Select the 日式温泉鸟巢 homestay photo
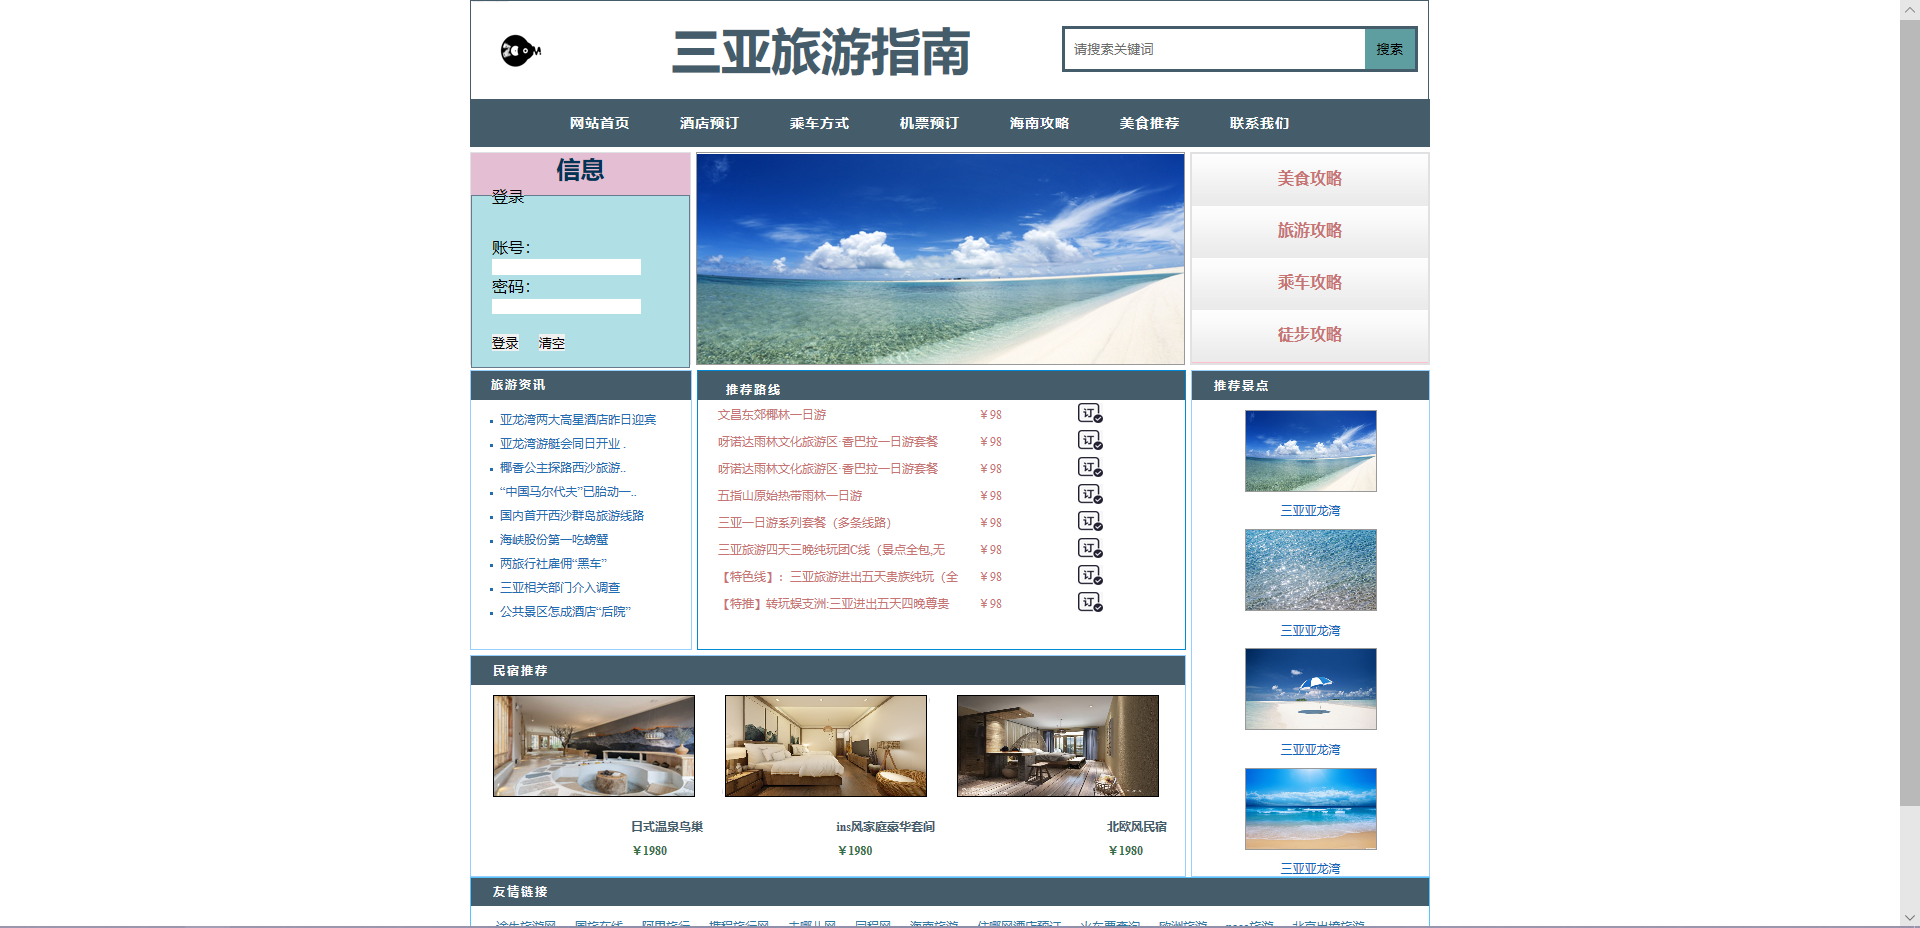The width and height of the screenshot is (1920, 928). click(x=594, y=746)
